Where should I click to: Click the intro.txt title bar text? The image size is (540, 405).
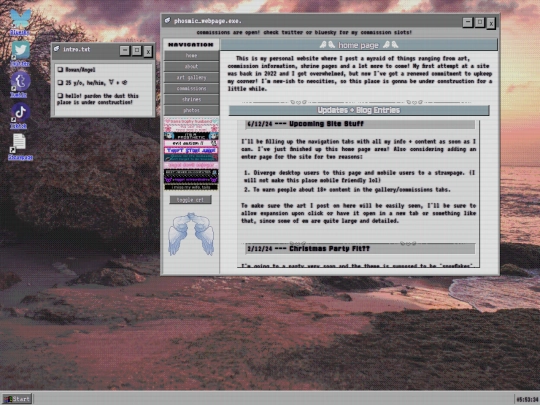76,49
